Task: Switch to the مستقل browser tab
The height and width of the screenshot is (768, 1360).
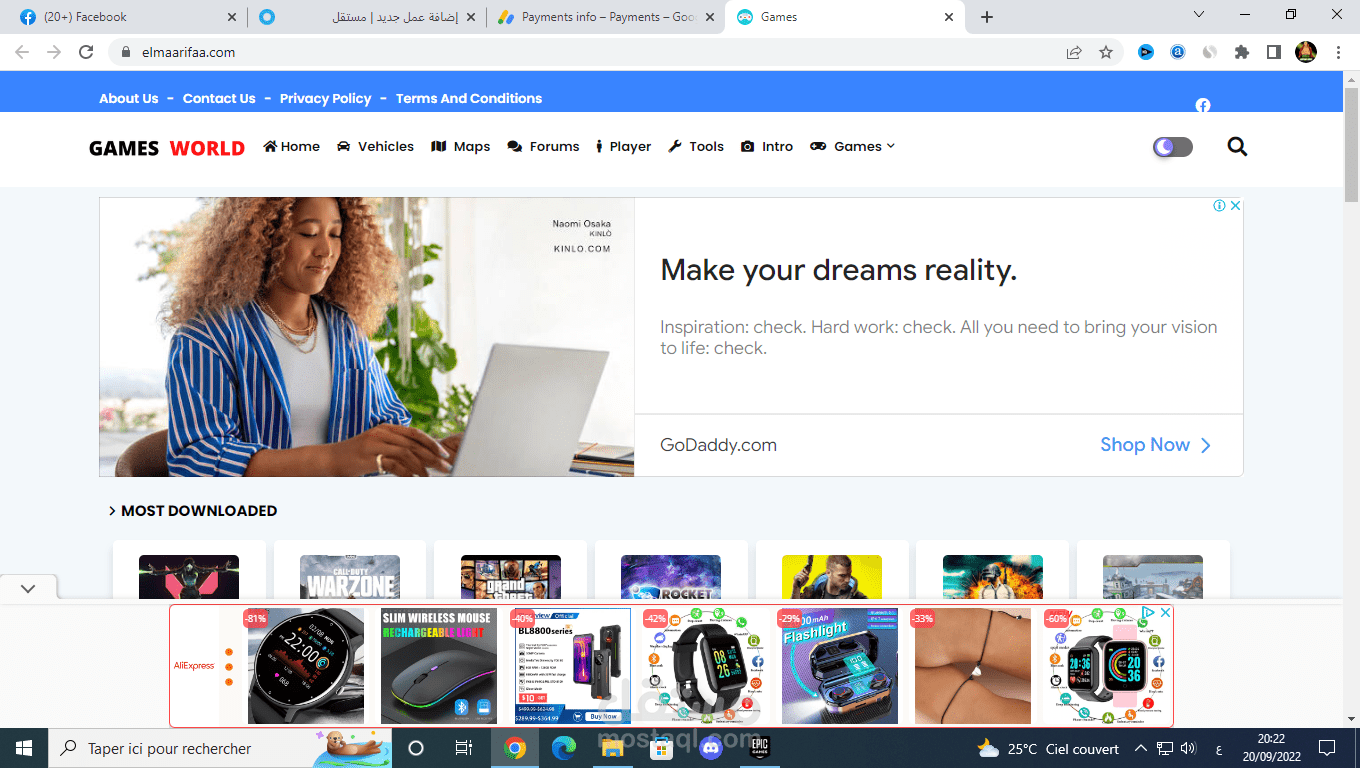Action: tap(367, 17)
